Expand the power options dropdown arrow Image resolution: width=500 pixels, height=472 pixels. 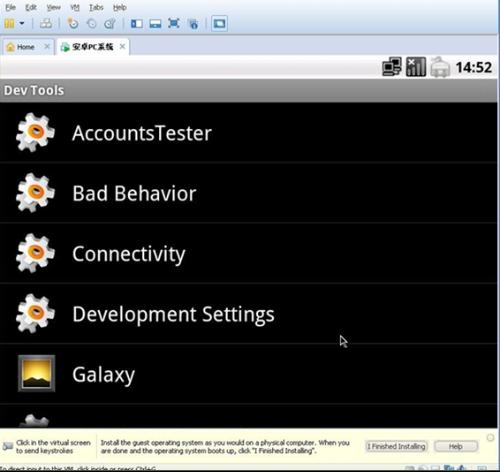[x=22, y=24]
